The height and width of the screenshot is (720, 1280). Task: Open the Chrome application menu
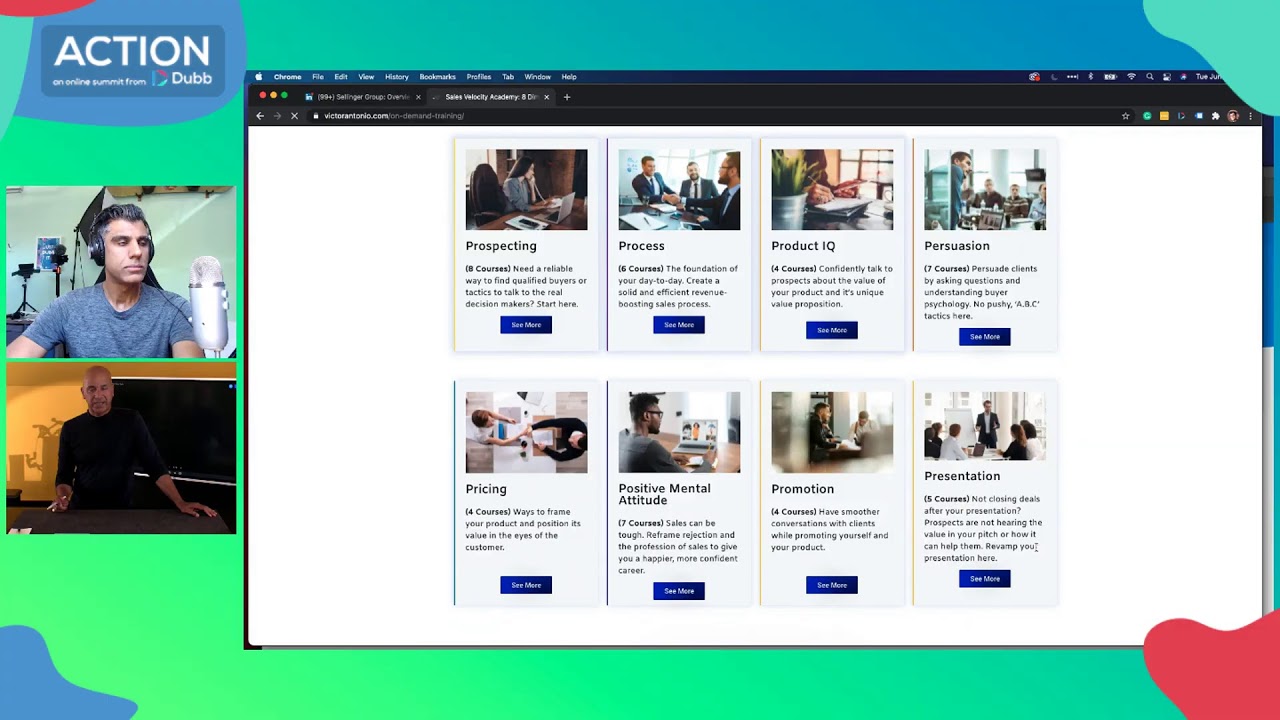point(287,77)
